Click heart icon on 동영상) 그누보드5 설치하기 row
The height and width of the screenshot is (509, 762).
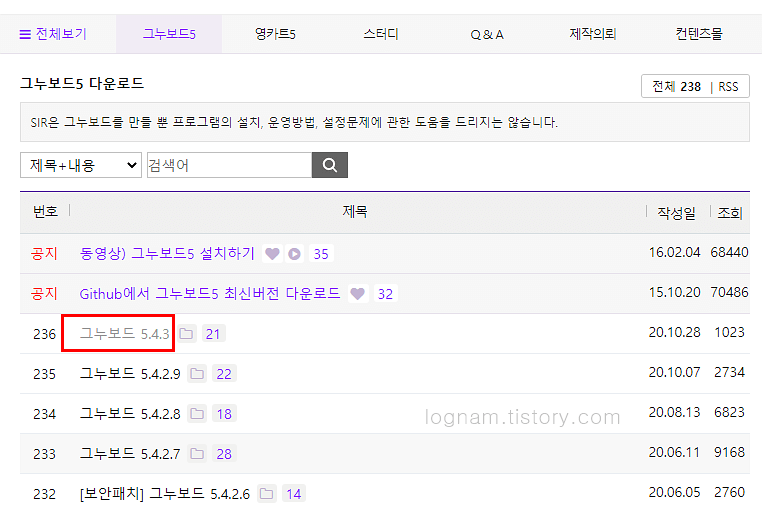click(272, 254)
